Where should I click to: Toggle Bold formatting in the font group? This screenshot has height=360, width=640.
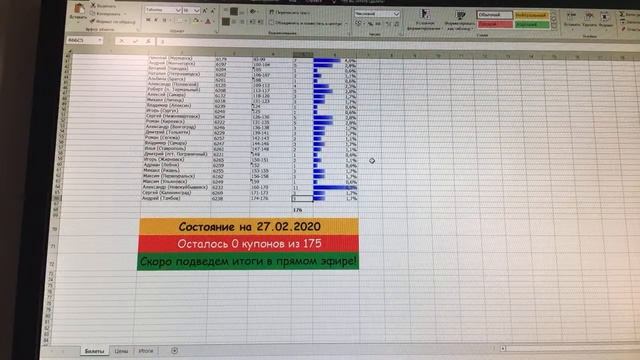pyautogui.click(x=148, y=20)
